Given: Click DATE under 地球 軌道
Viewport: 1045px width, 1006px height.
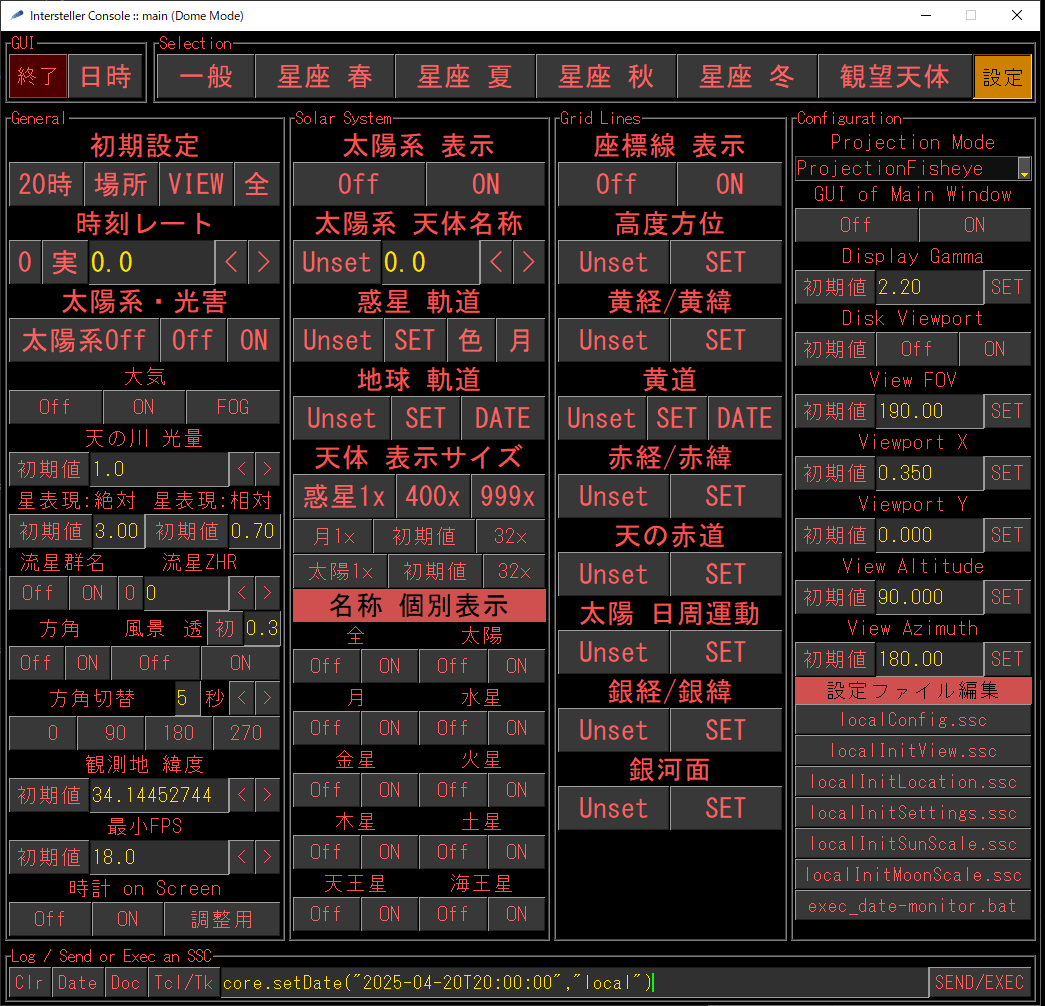Looking at the screenshot, I should pyautogui.click(x=503, y=418).
